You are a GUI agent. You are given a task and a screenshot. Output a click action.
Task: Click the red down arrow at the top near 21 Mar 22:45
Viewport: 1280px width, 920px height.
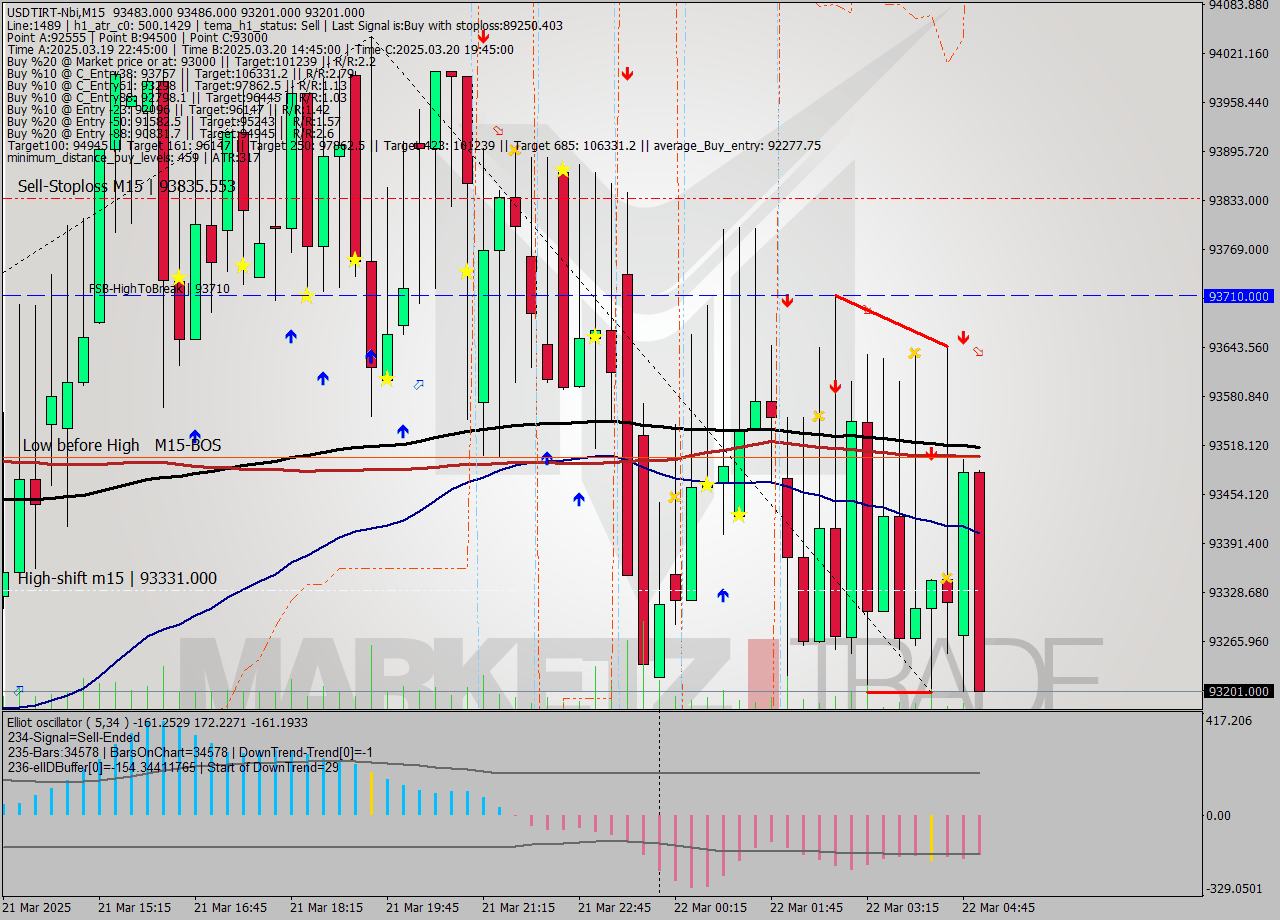628,73
